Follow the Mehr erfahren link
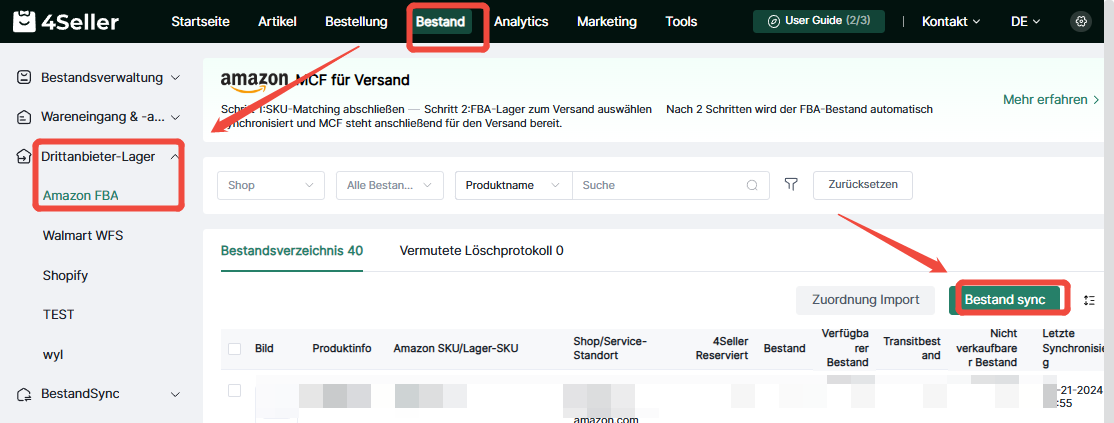Screen dimensions: 1114x423 click(x=1051, y=100)
